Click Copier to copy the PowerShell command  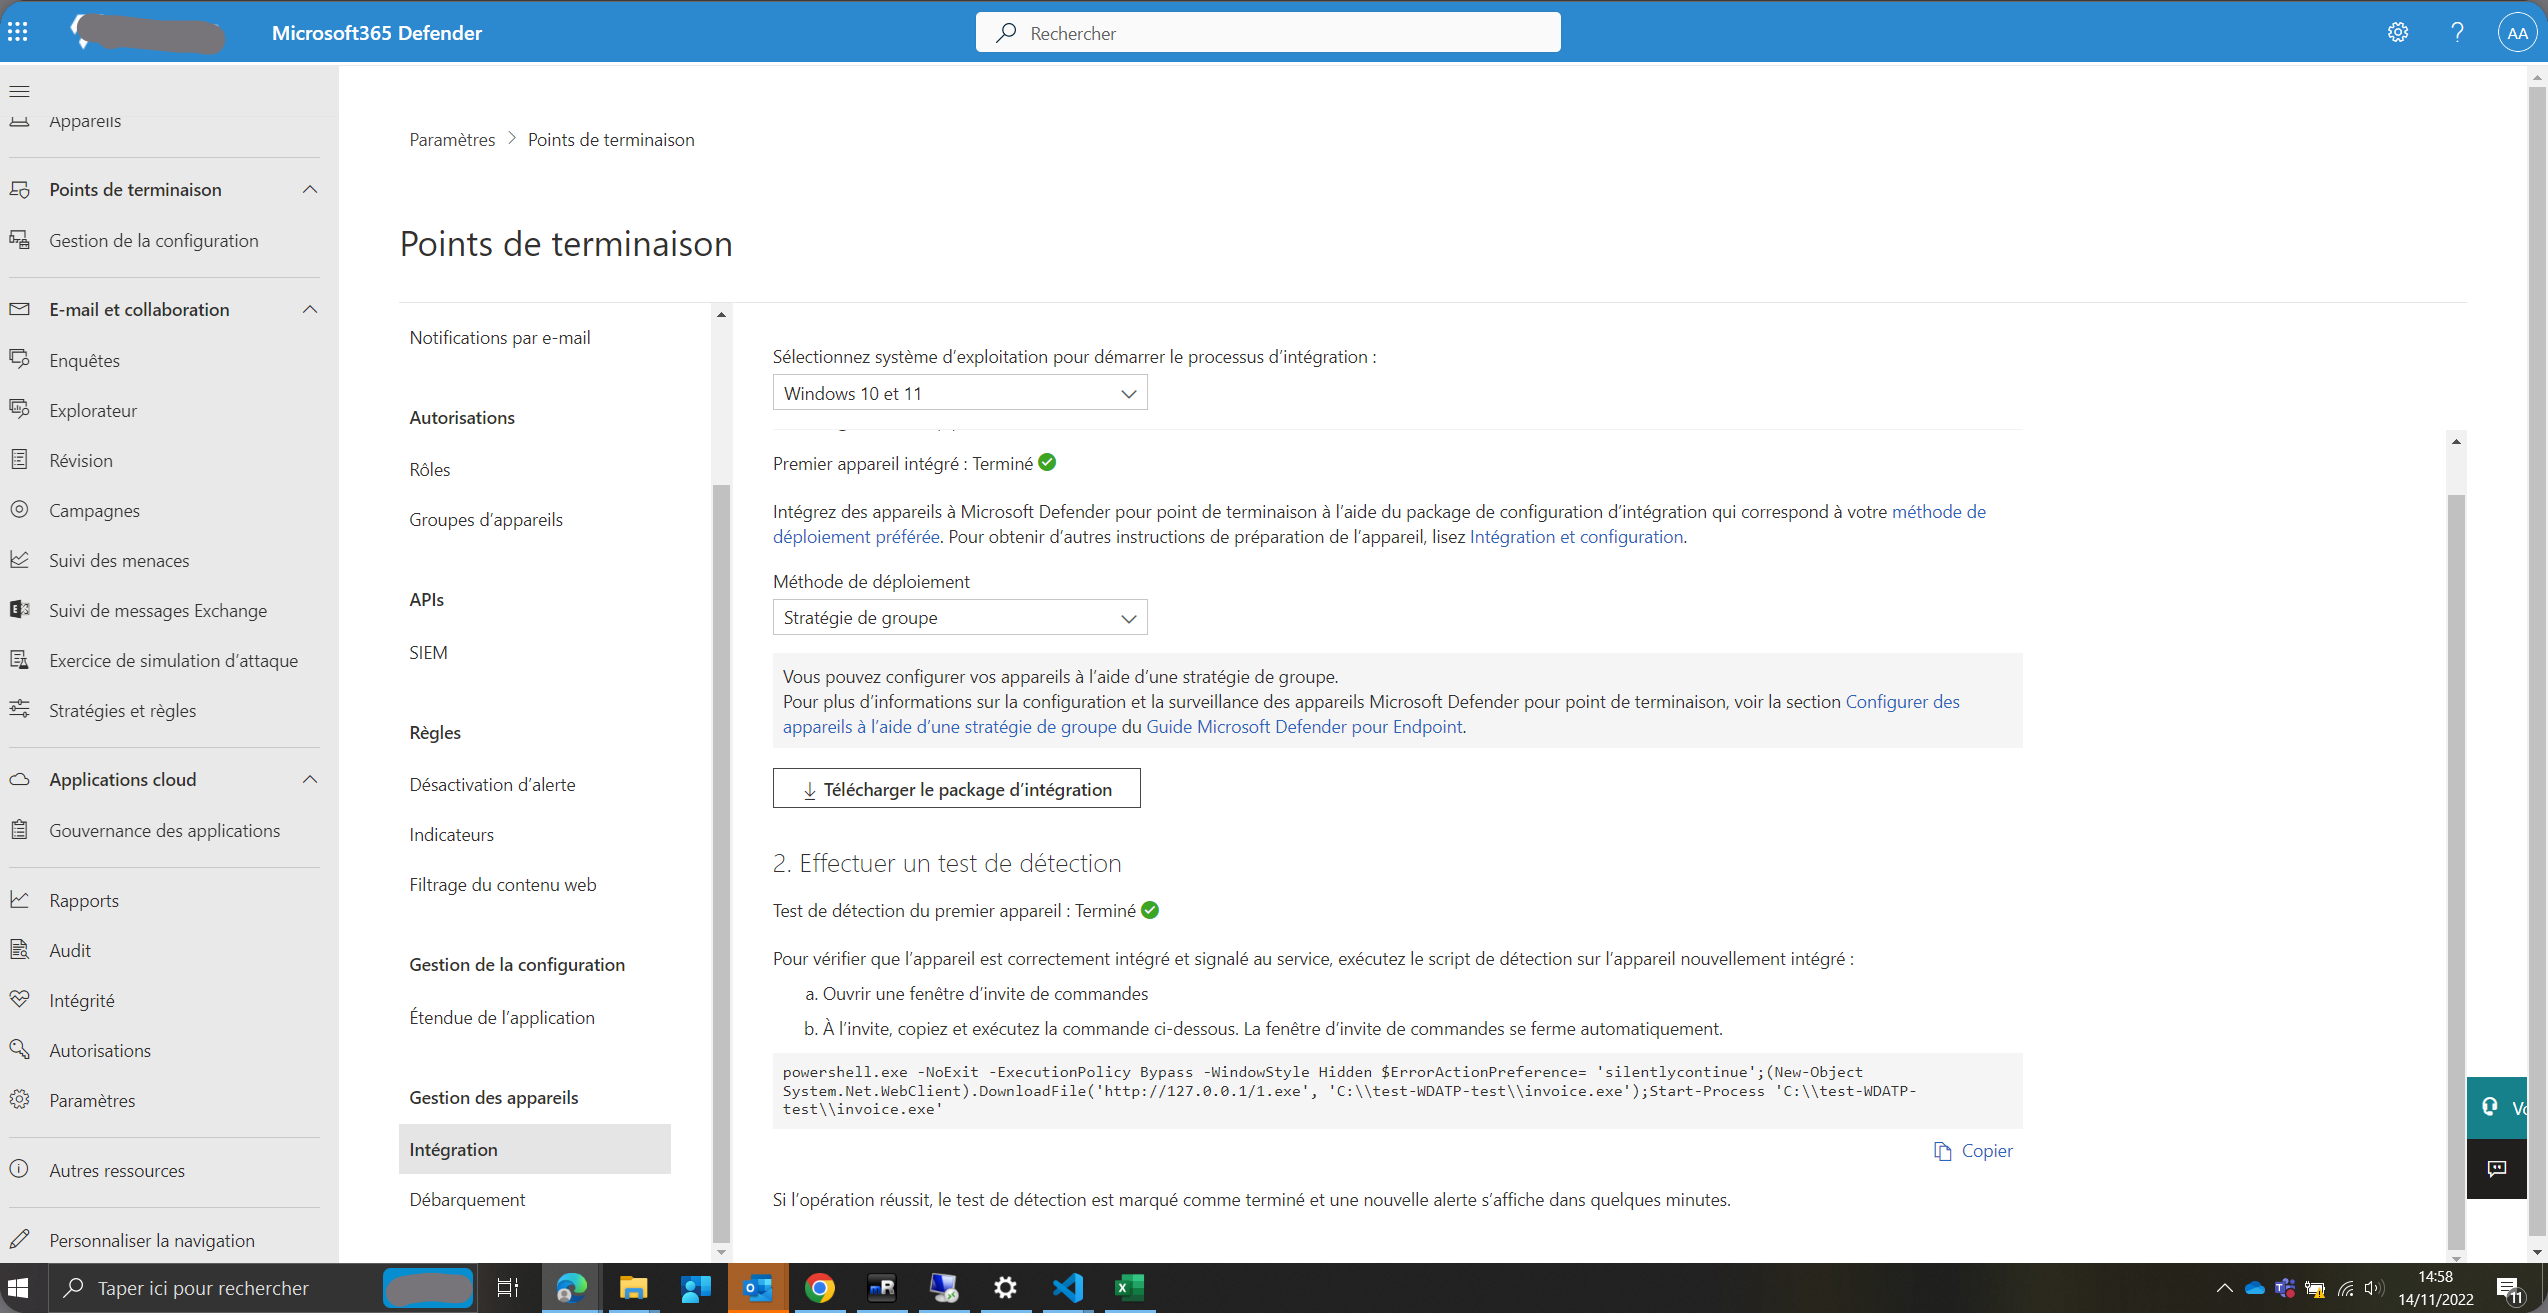1973,1151
